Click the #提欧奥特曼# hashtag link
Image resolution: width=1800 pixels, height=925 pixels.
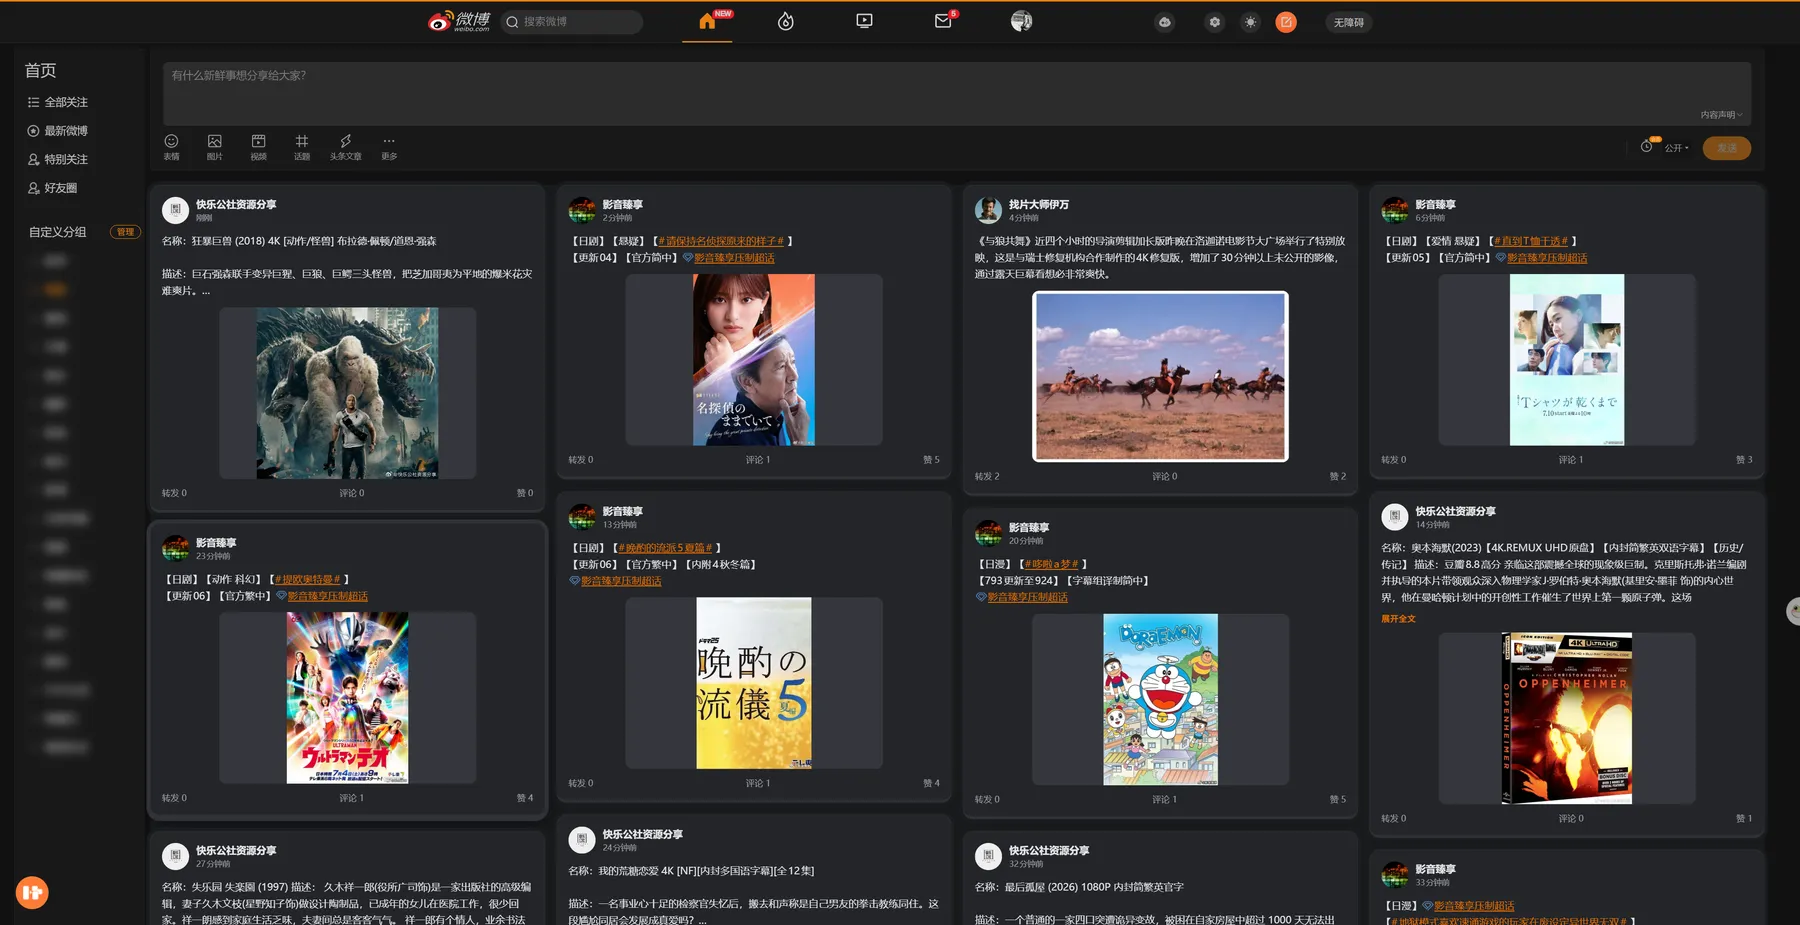[x=308, y=579]
